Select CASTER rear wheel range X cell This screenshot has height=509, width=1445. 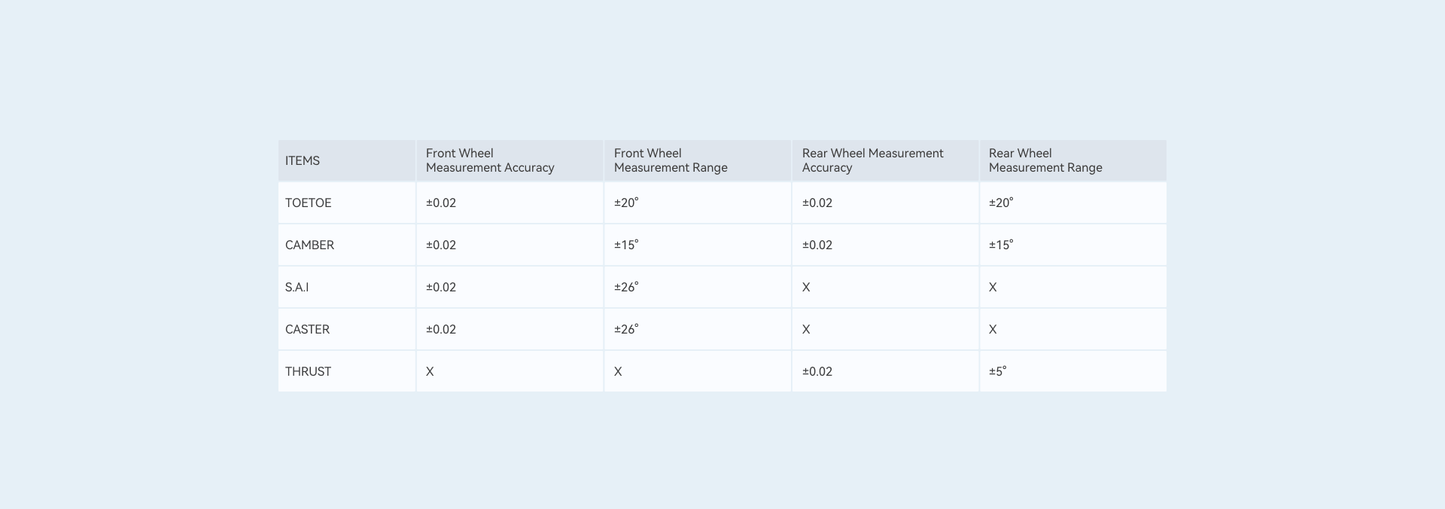point(993,329)
